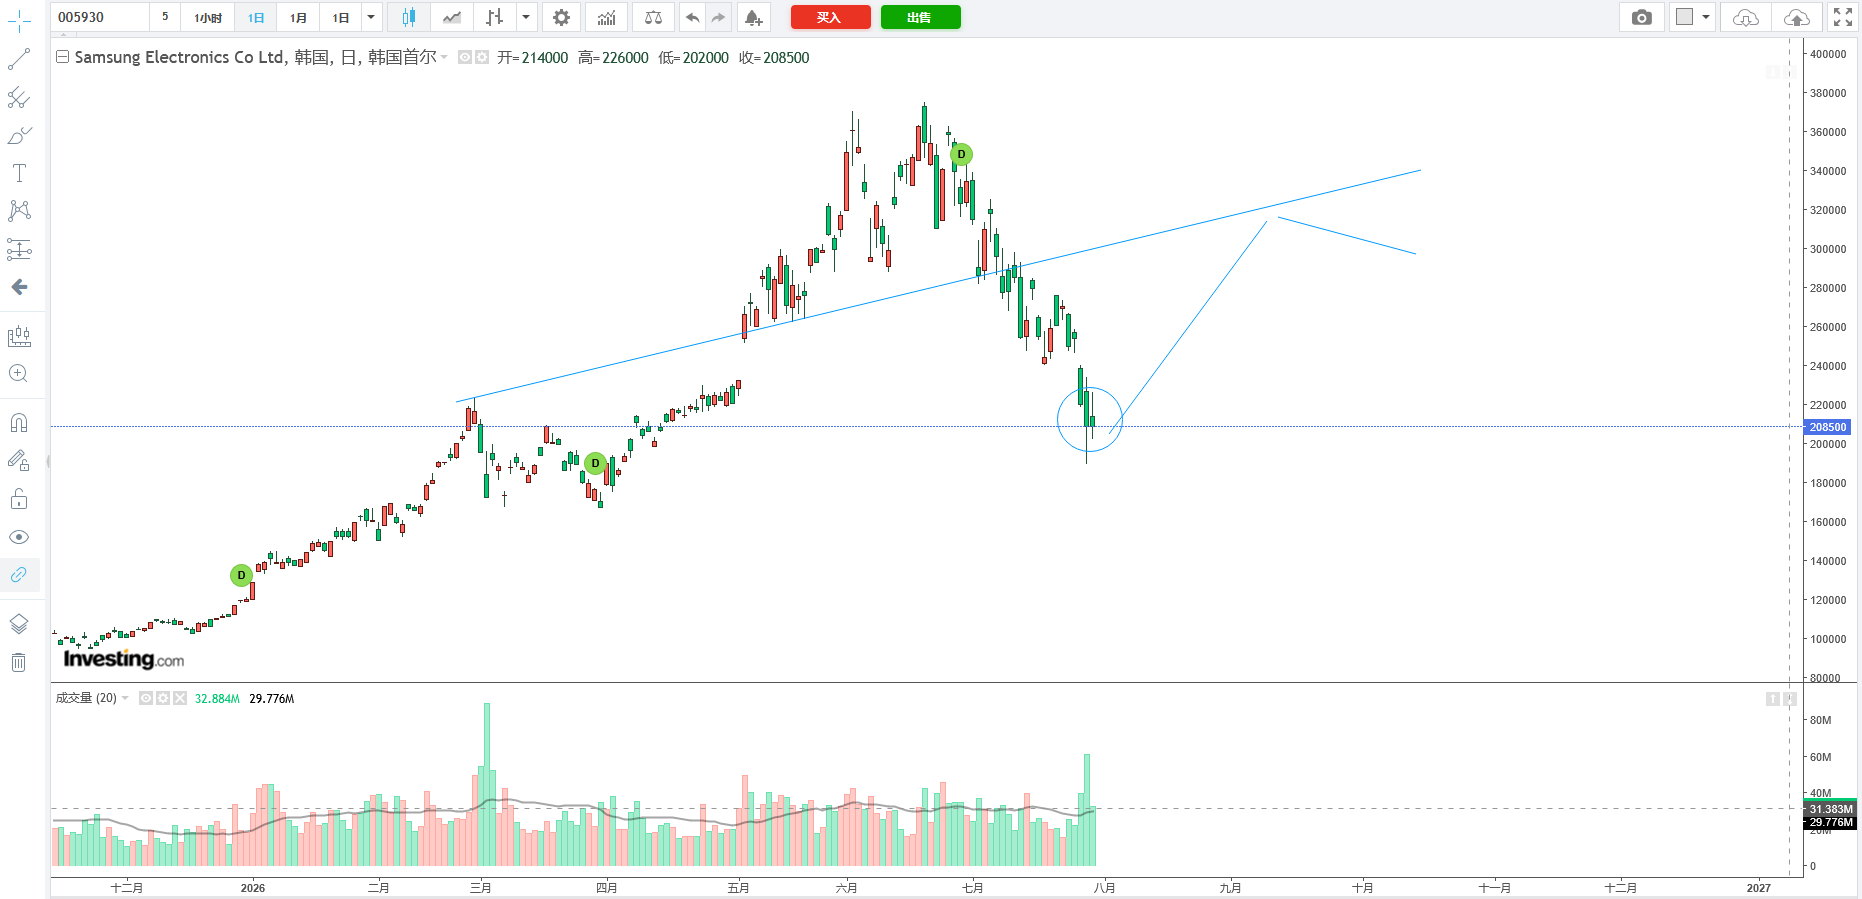Select the 1小时 interval
The height and width of the screenshot is (899, 1862).
[x=208, y=17]
